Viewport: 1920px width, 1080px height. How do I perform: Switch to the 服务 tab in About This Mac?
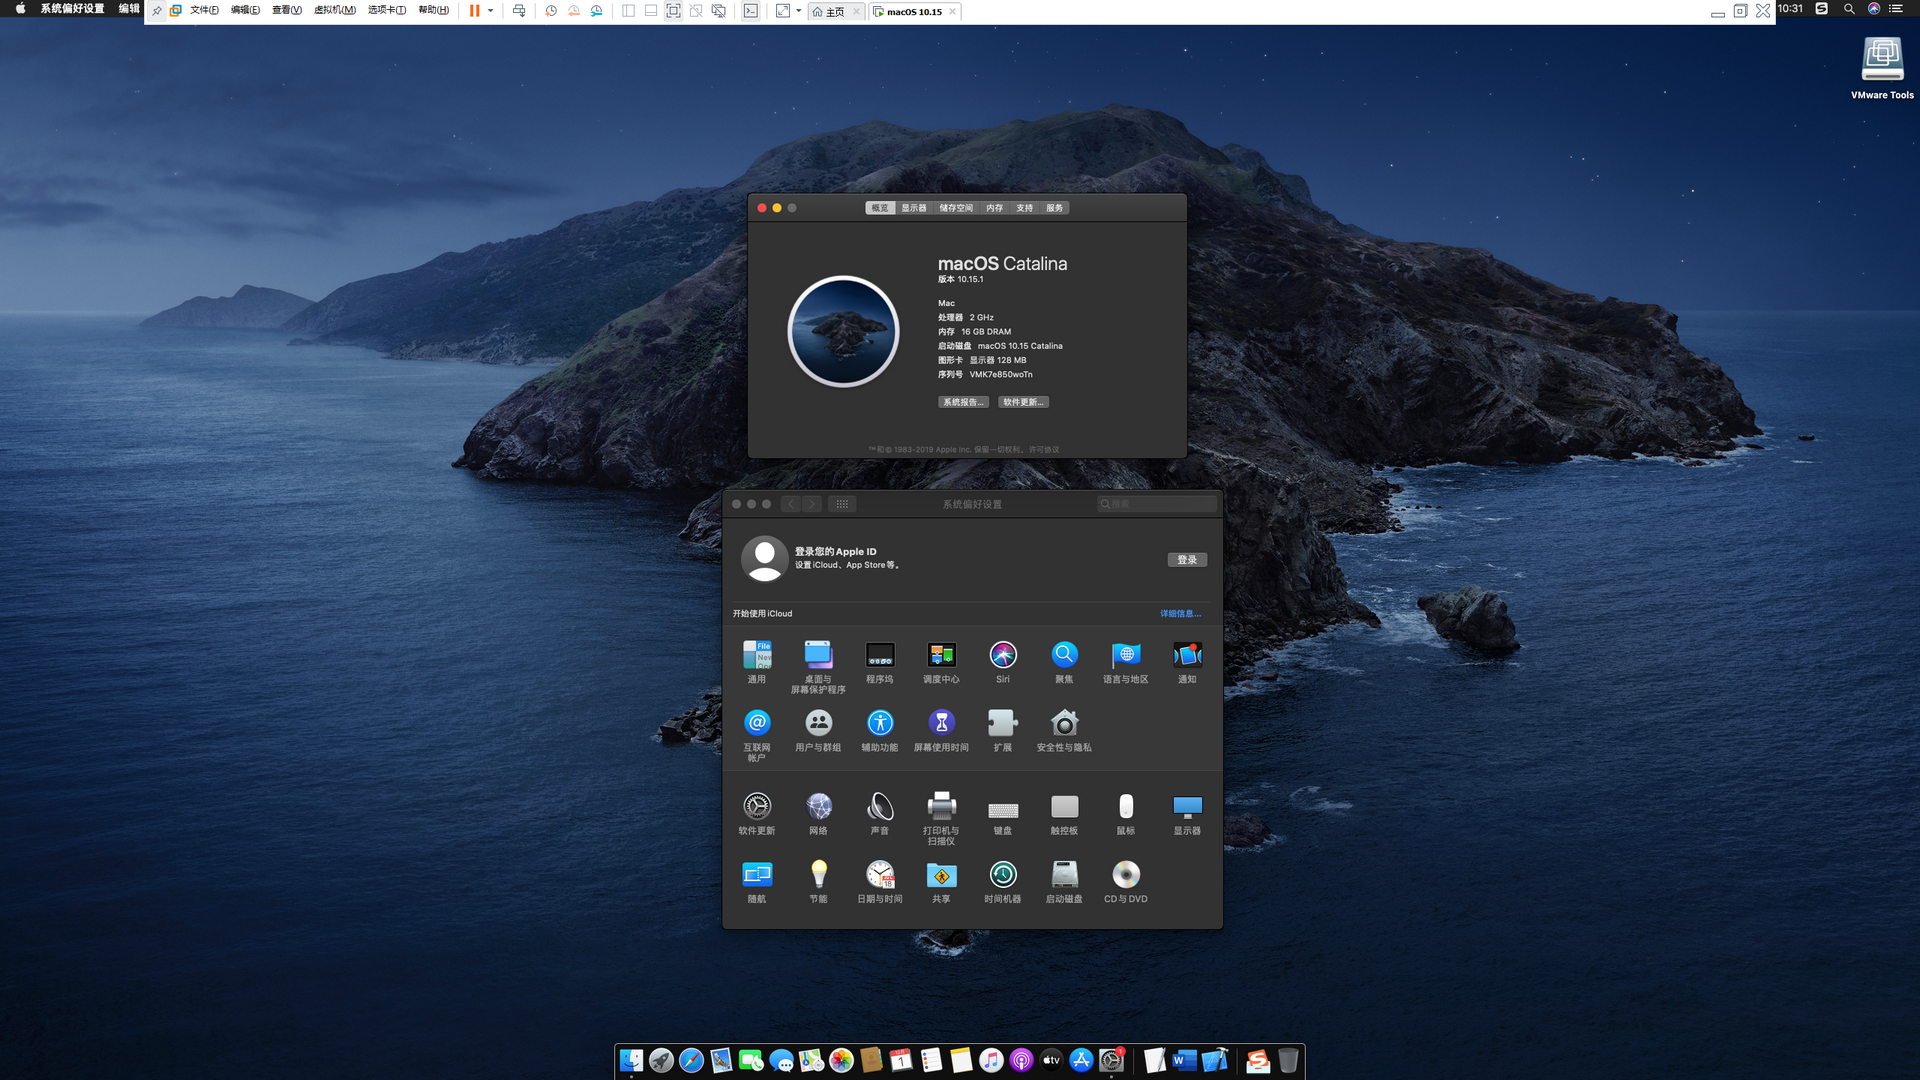[x=1055, y=208]
